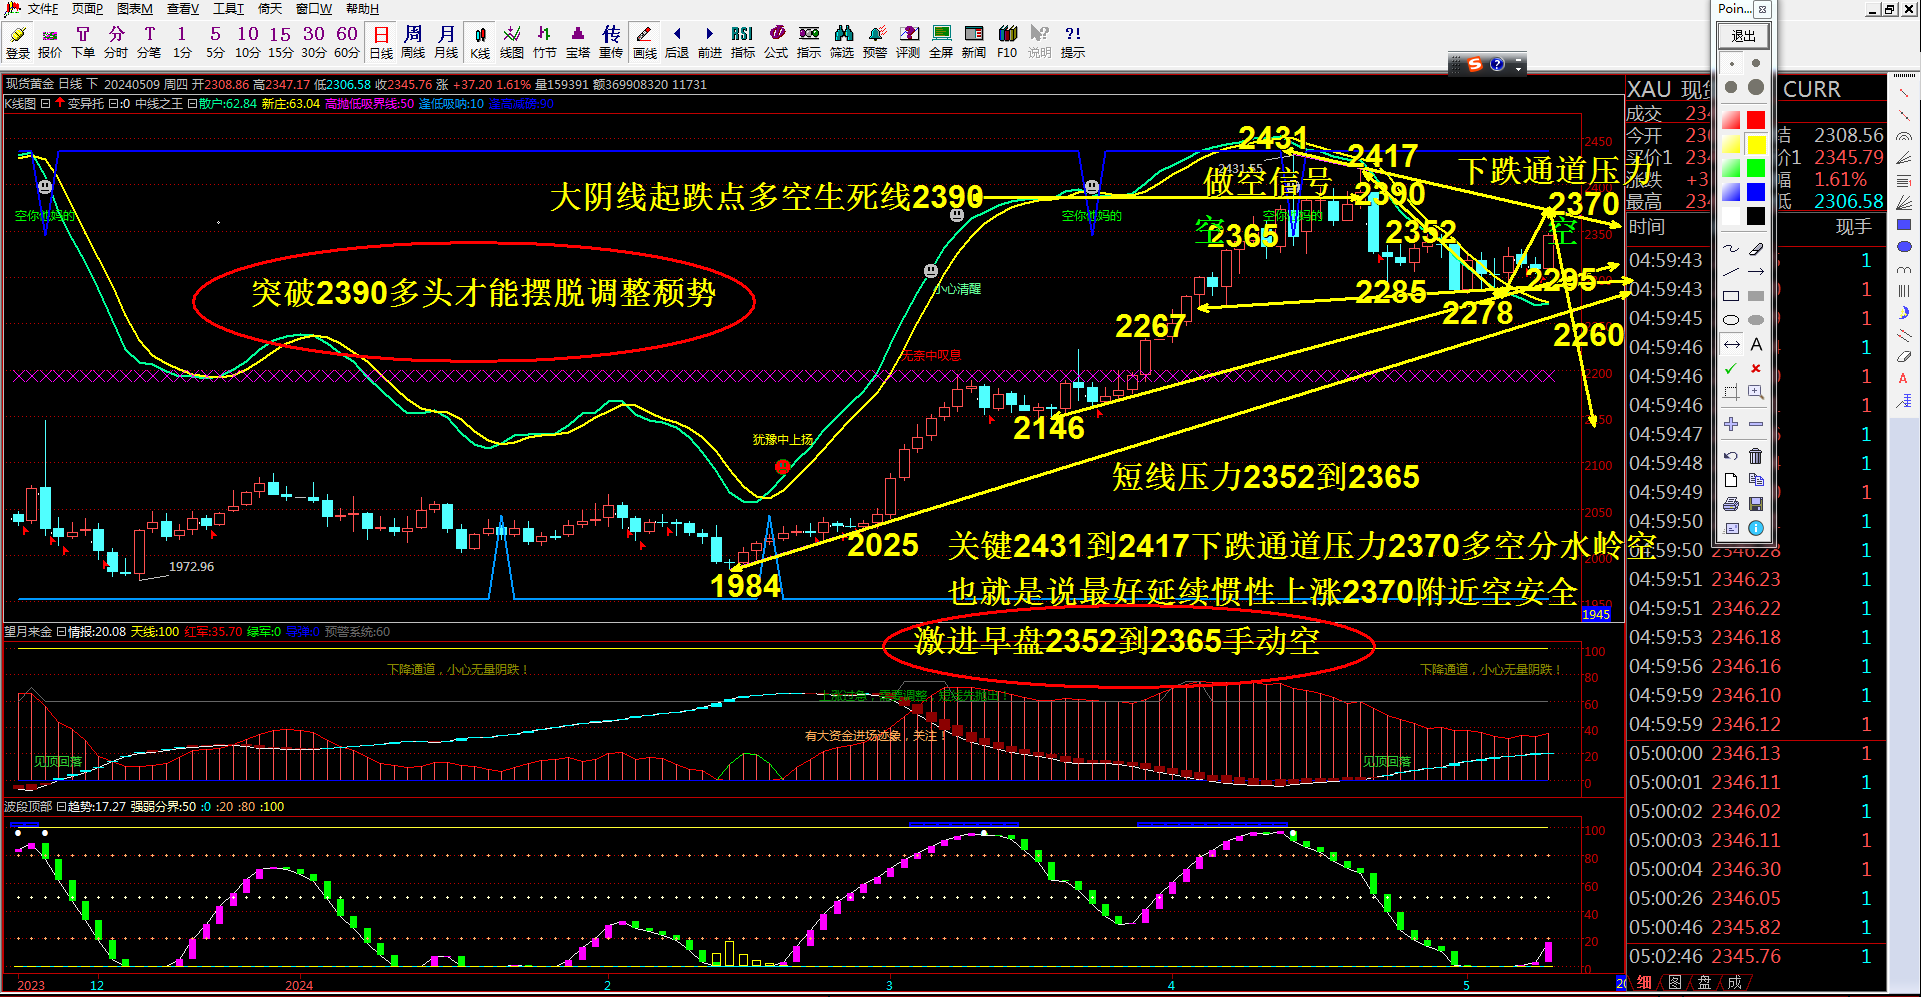Collapse the 望月来金 indicator header box
The image size is (1921, 997).
61,631
